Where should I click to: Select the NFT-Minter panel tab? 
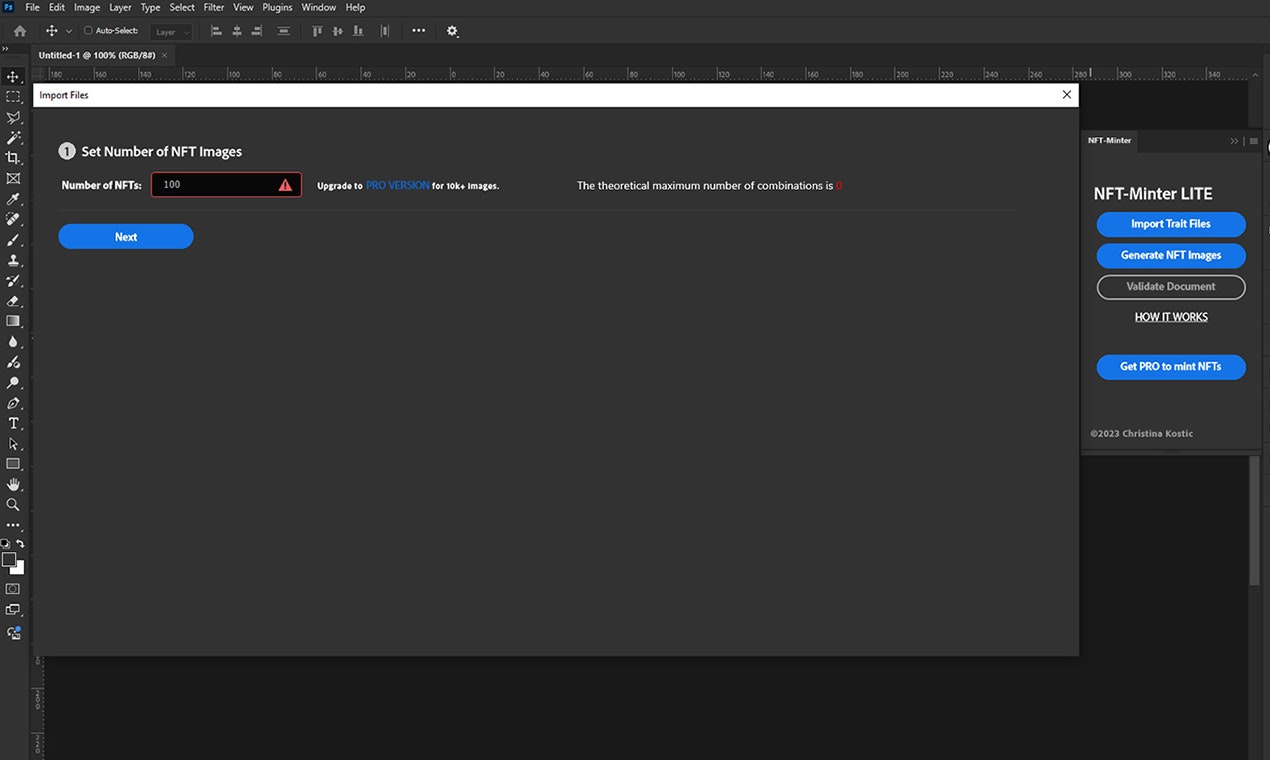point(1110,141)
